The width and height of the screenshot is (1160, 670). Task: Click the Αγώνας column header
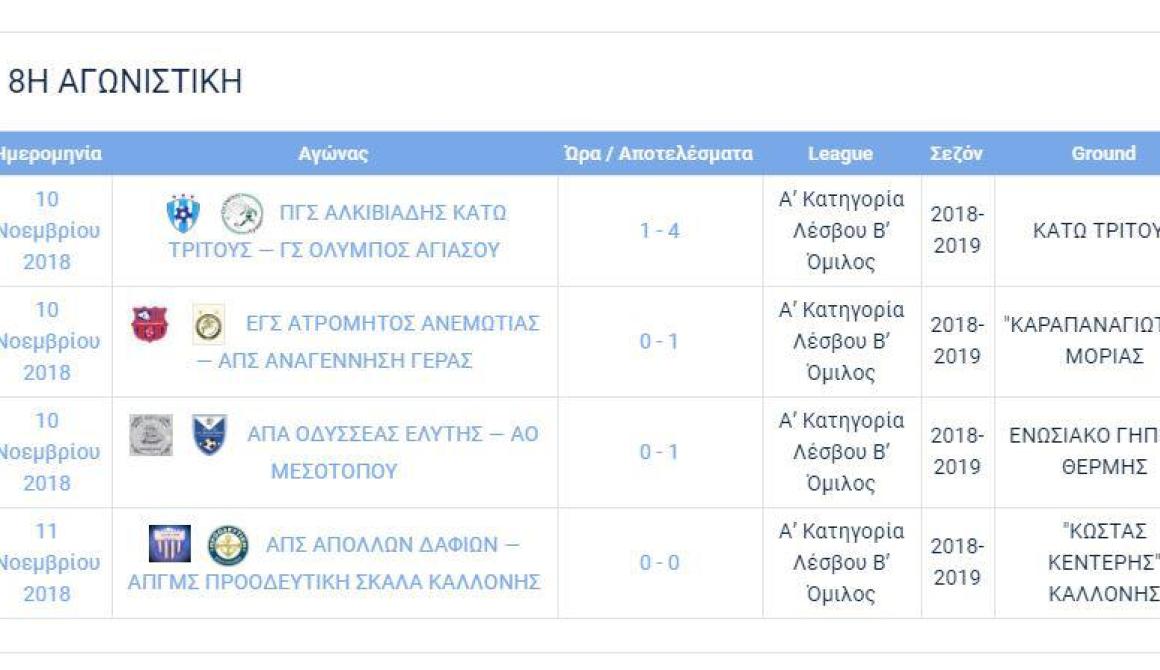333,154
